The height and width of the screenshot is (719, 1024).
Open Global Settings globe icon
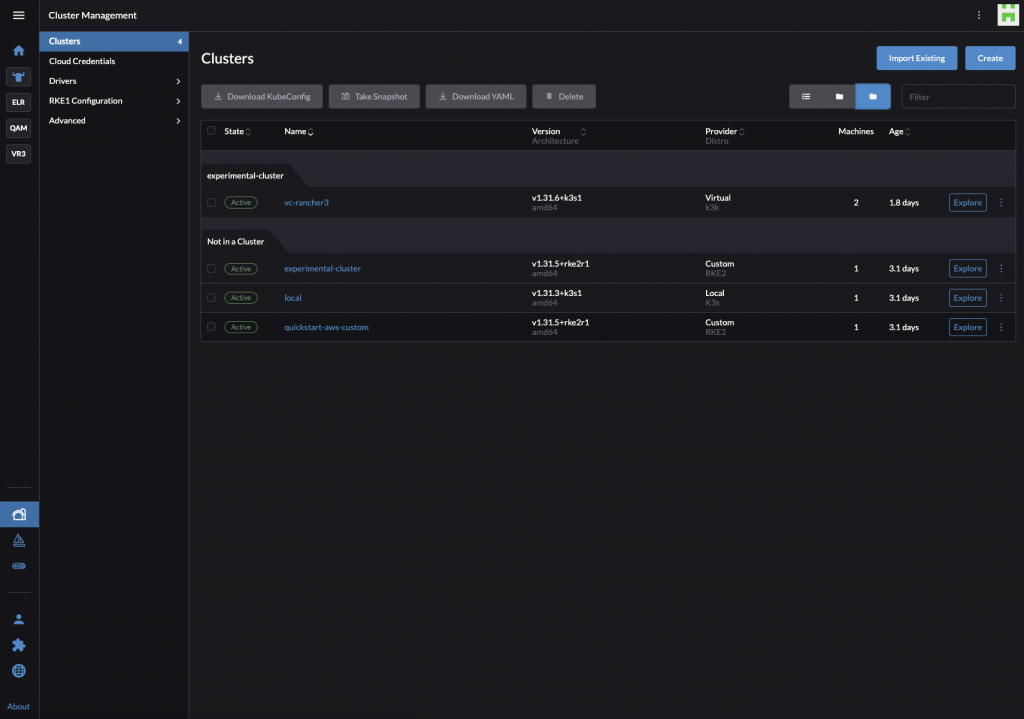(19, 671)
